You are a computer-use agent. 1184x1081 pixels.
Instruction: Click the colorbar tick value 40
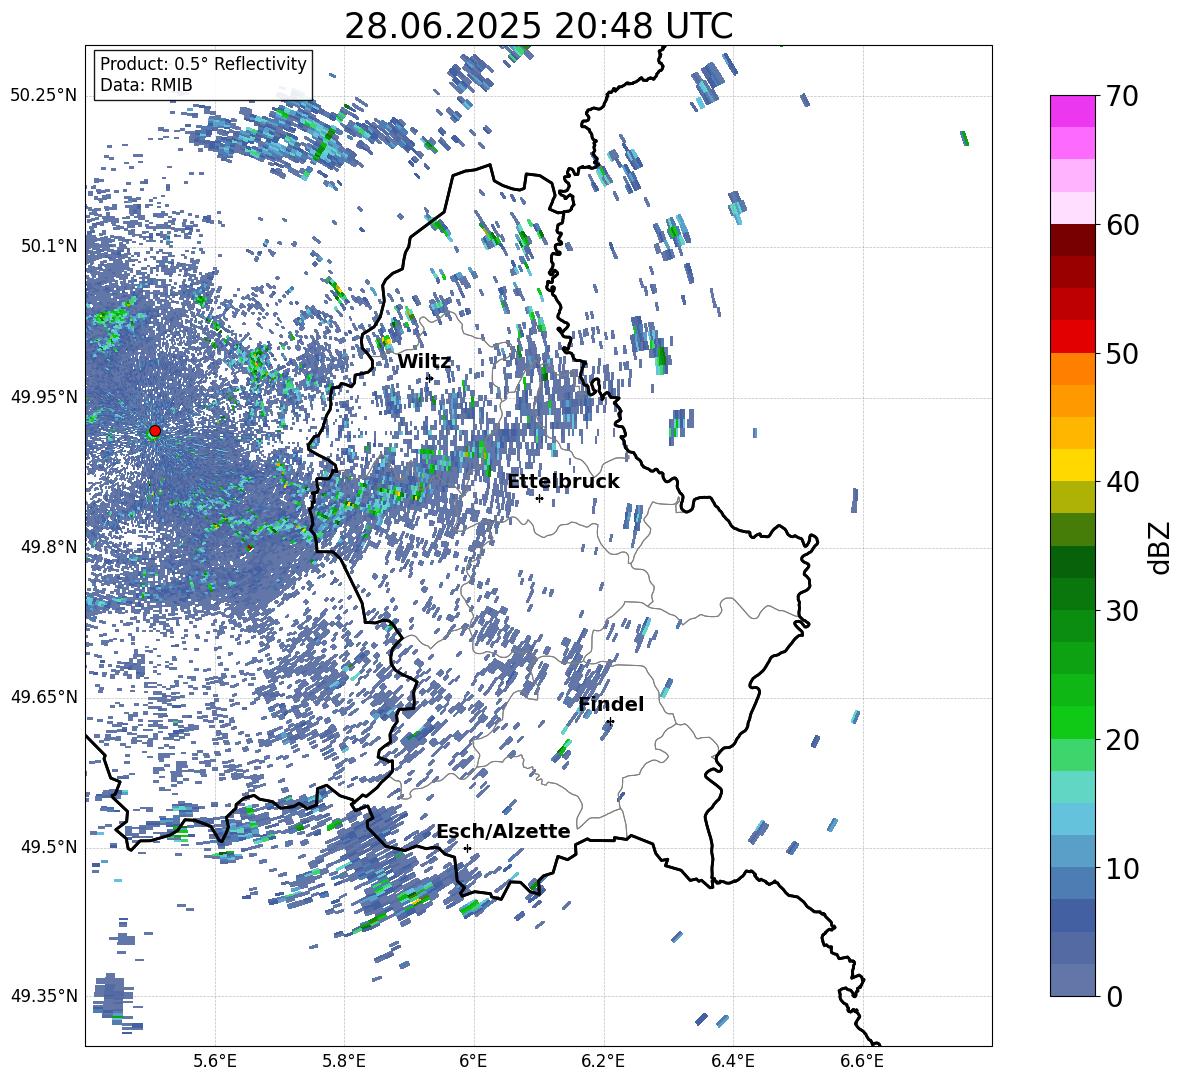coord(1122,482)
